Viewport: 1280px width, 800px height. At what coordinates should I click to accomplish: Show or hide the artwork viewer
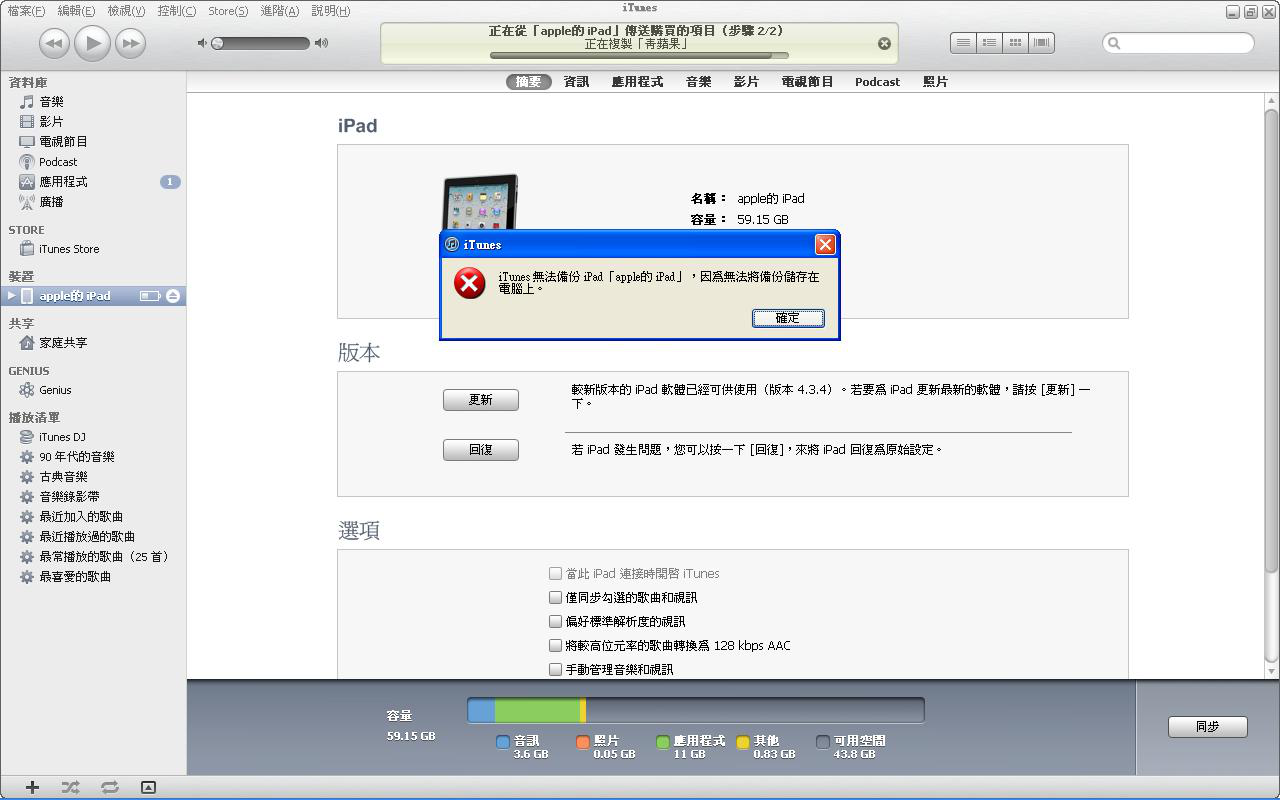pyautogui.click(x=148, y=788)
